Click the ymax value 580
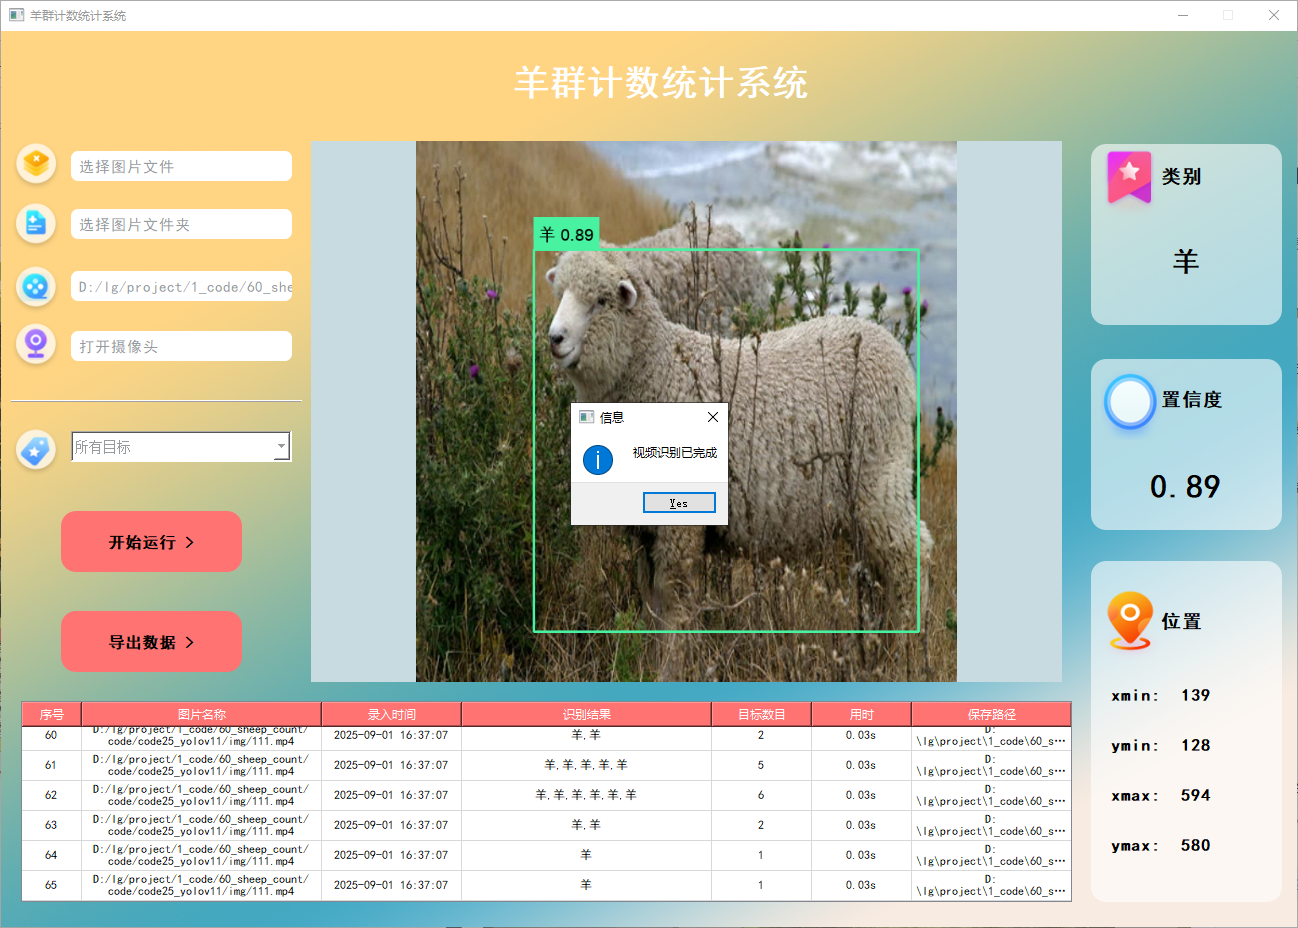The height and width of the screenshot is (928, 1298). pos(1195,845)
